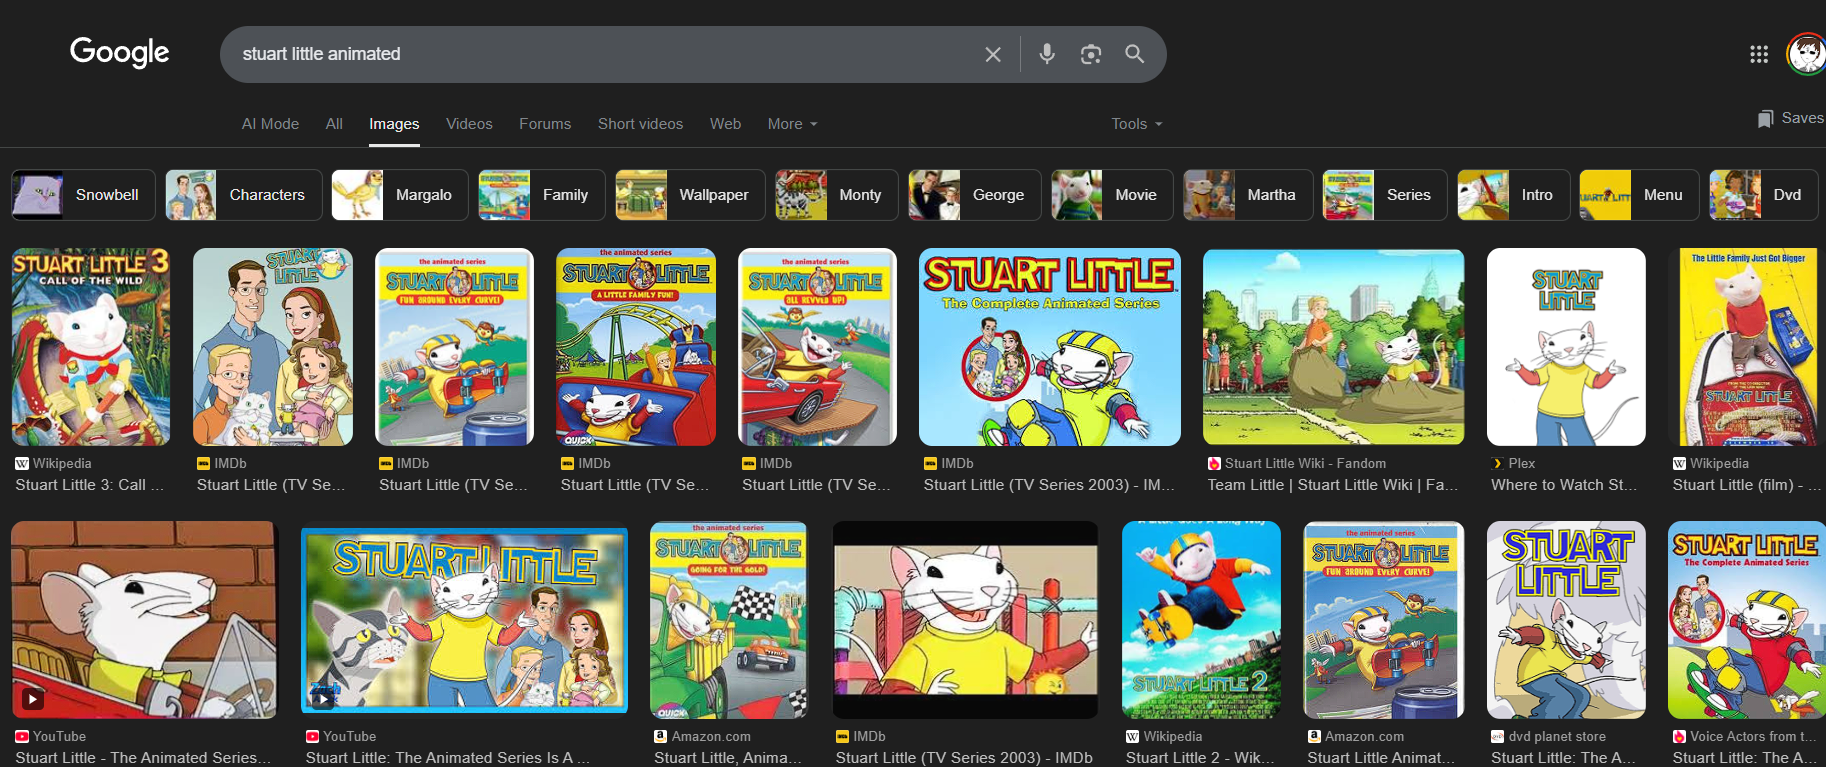Viewport: 1826px width, 767px height.
Task: Select the Martha filter chip
Action: pyautogui.click(x=1248, y=195)
